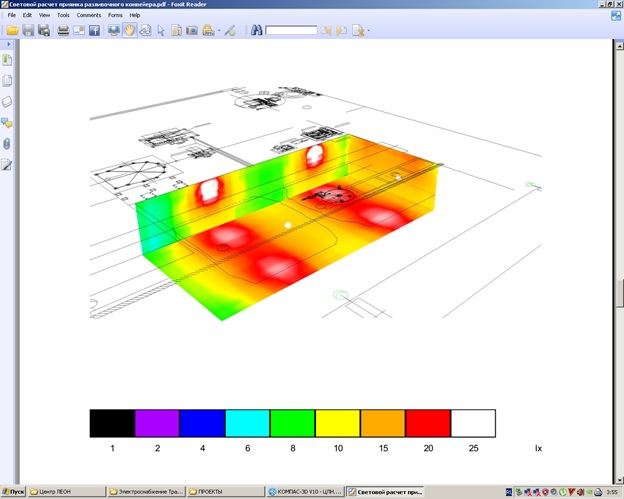
Task: Click the uTorrent tray icon
Action: (x=563, y=493)
